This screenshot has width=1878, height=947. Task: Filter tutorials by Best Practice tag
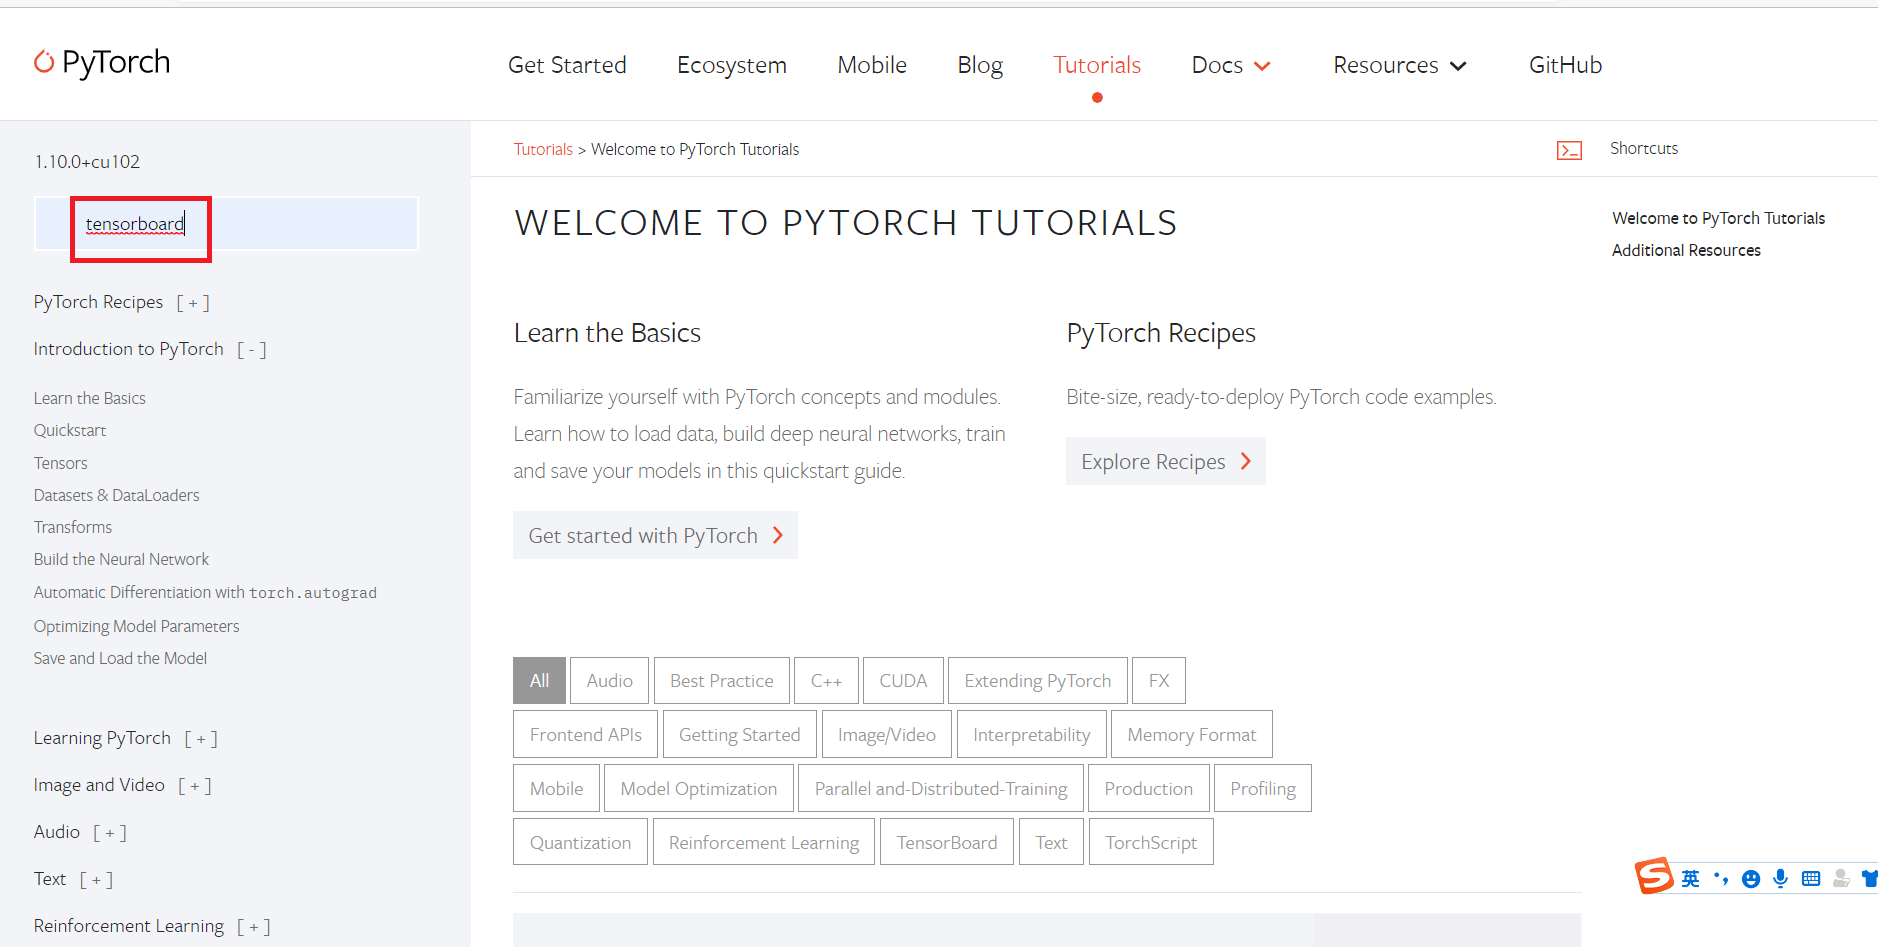[x=722, y=681]
